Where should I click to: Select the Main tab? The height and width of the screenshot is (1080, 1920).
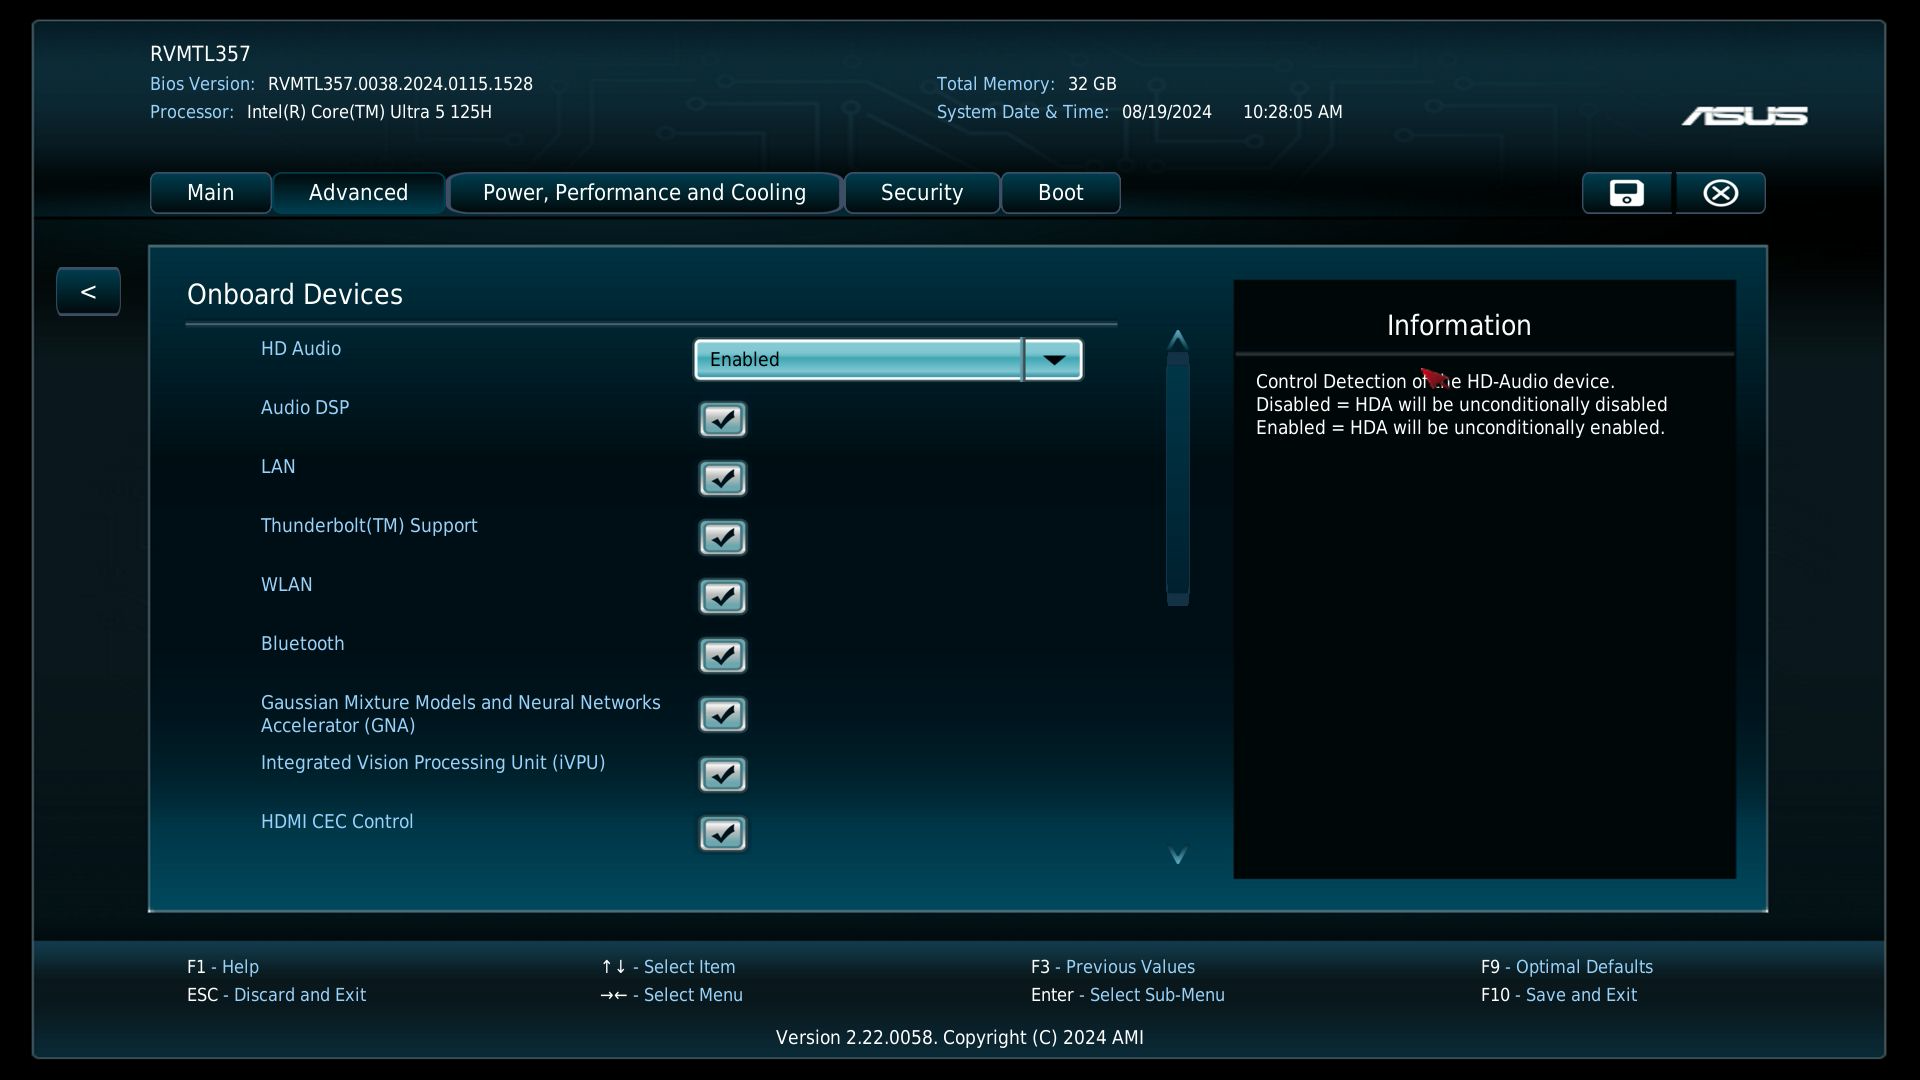(210, 193)
